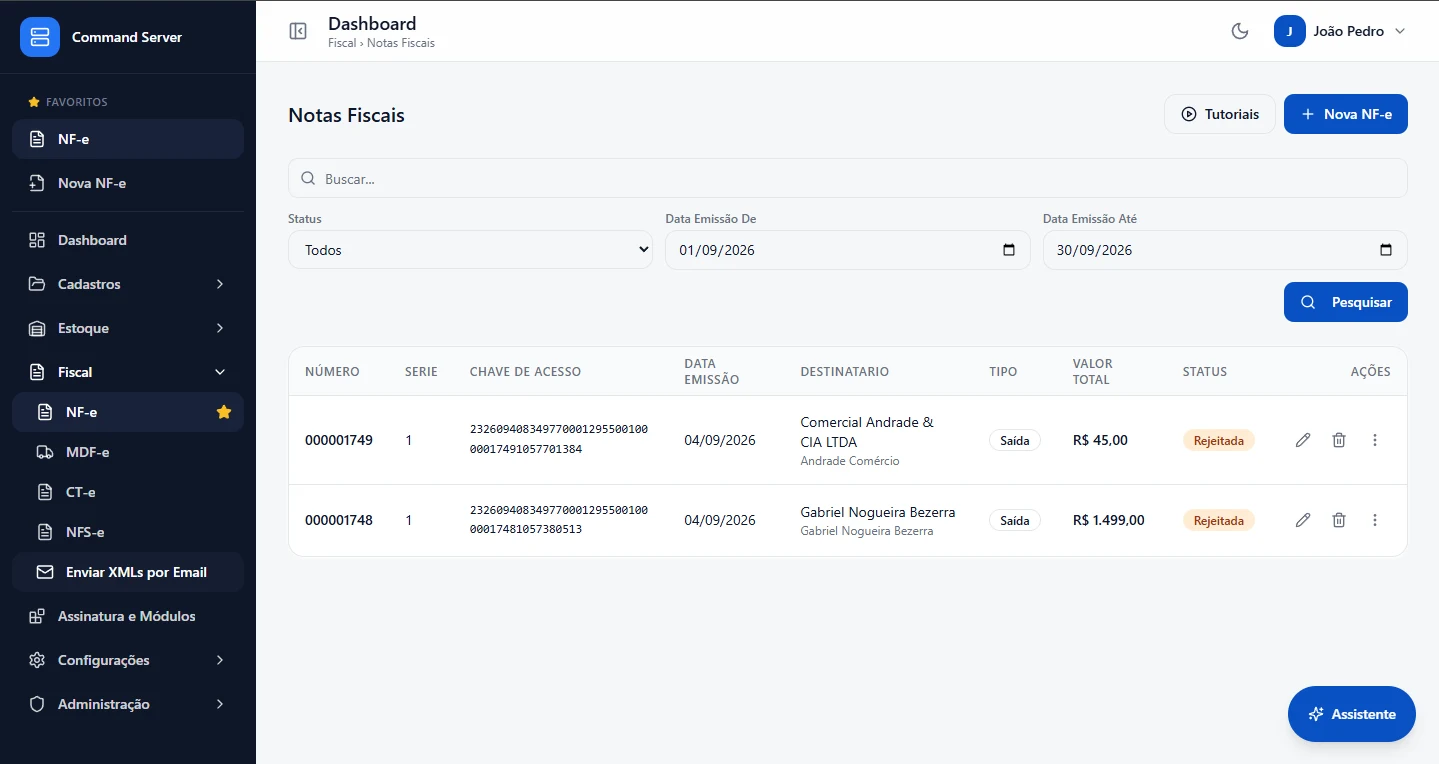Expand the Estoque submenu chevron
This screenshot has width=1439, height=764.
220,328
